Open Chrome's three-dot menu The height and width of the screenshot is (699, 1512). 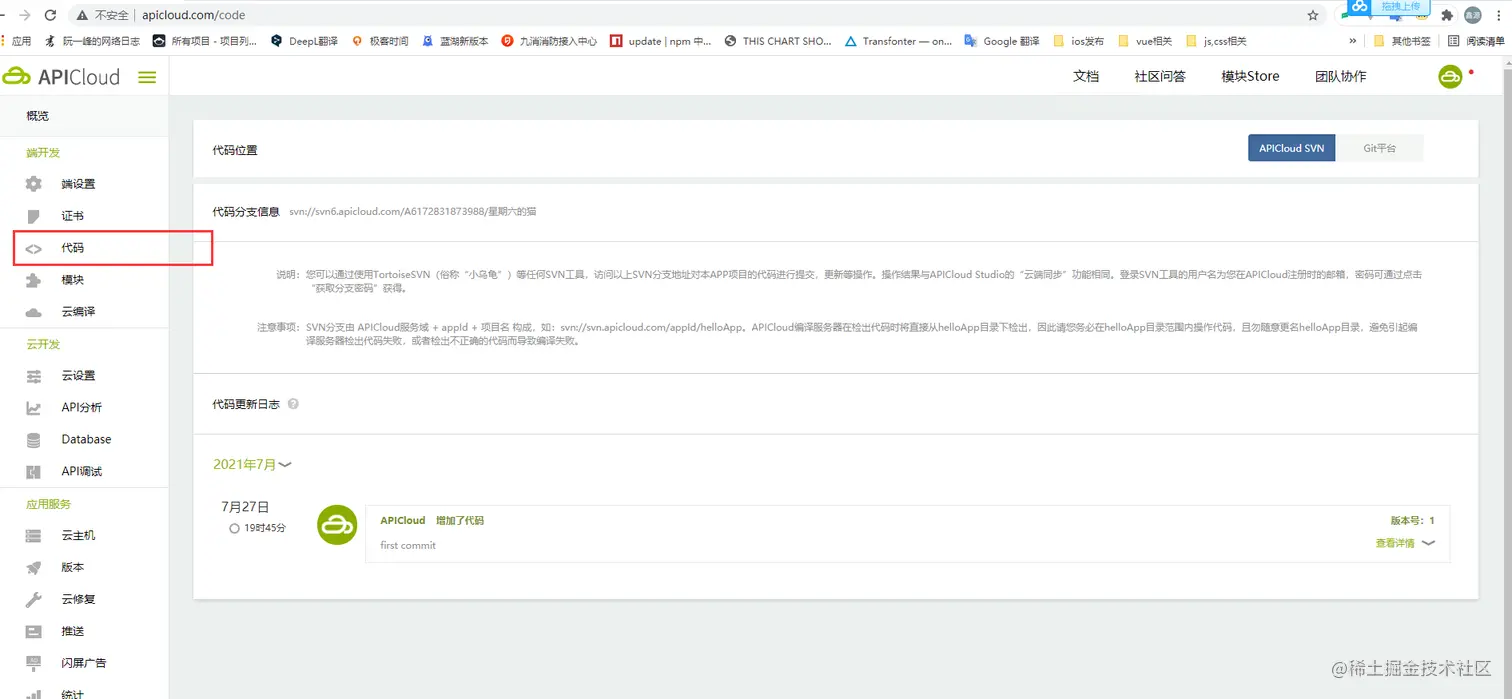click(x=1499, y=15)
